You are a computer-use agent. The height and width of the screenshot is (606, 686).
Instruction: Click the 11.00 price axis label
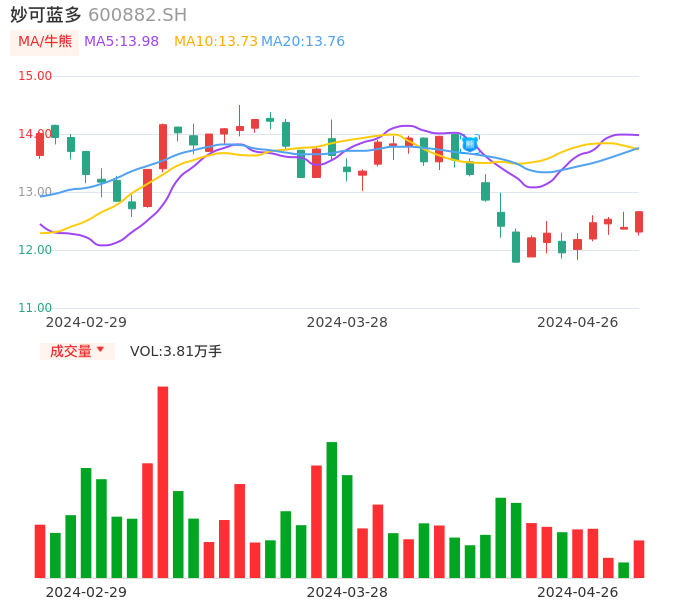click(x=35, y=308)
